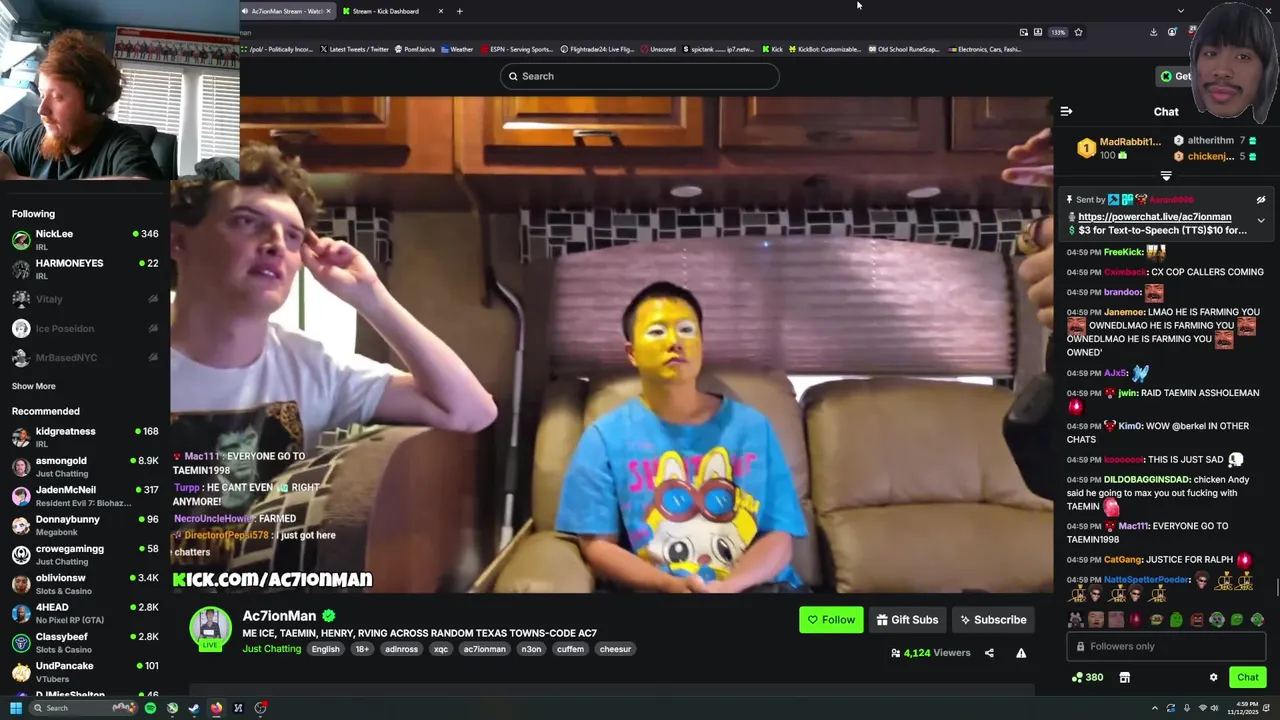Image resolution: width=1280 pixels, height=720 pixels.
Task: Open Gift Subs for Ac7ionMan
Action: click(907, 620)
